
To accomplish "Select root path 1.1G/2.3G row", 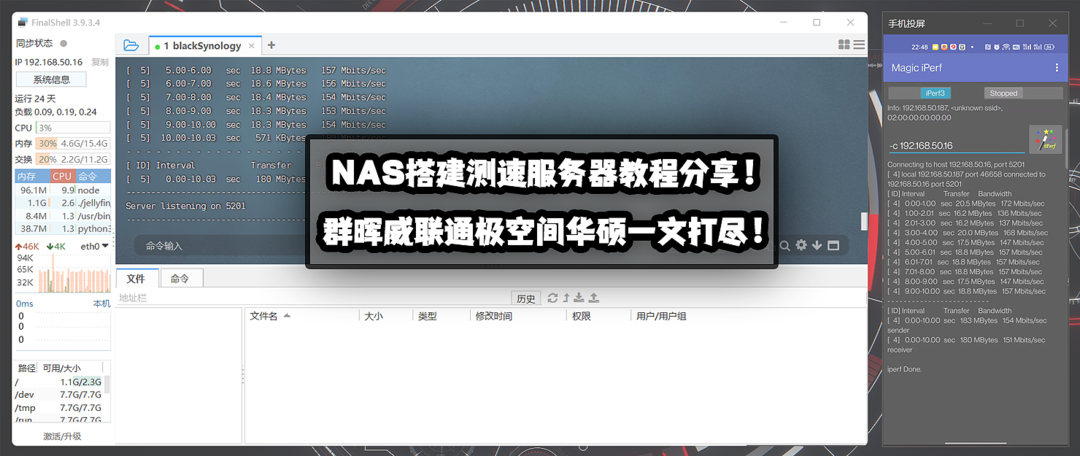I will coord(59,382).
